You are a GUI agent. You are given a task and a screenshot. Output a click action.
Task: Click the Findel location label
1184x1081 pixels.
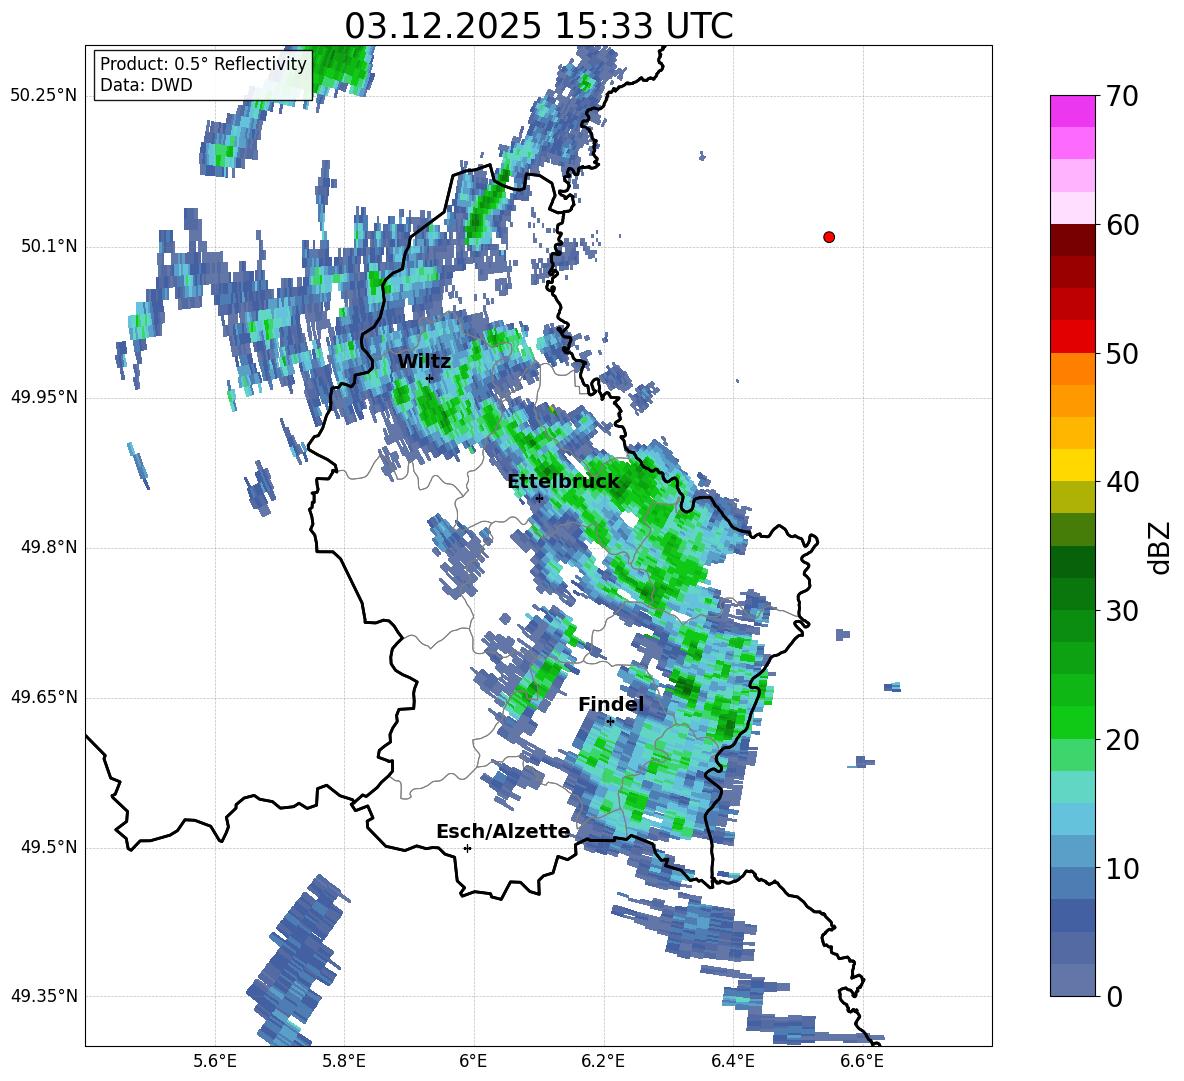(611, 704)
